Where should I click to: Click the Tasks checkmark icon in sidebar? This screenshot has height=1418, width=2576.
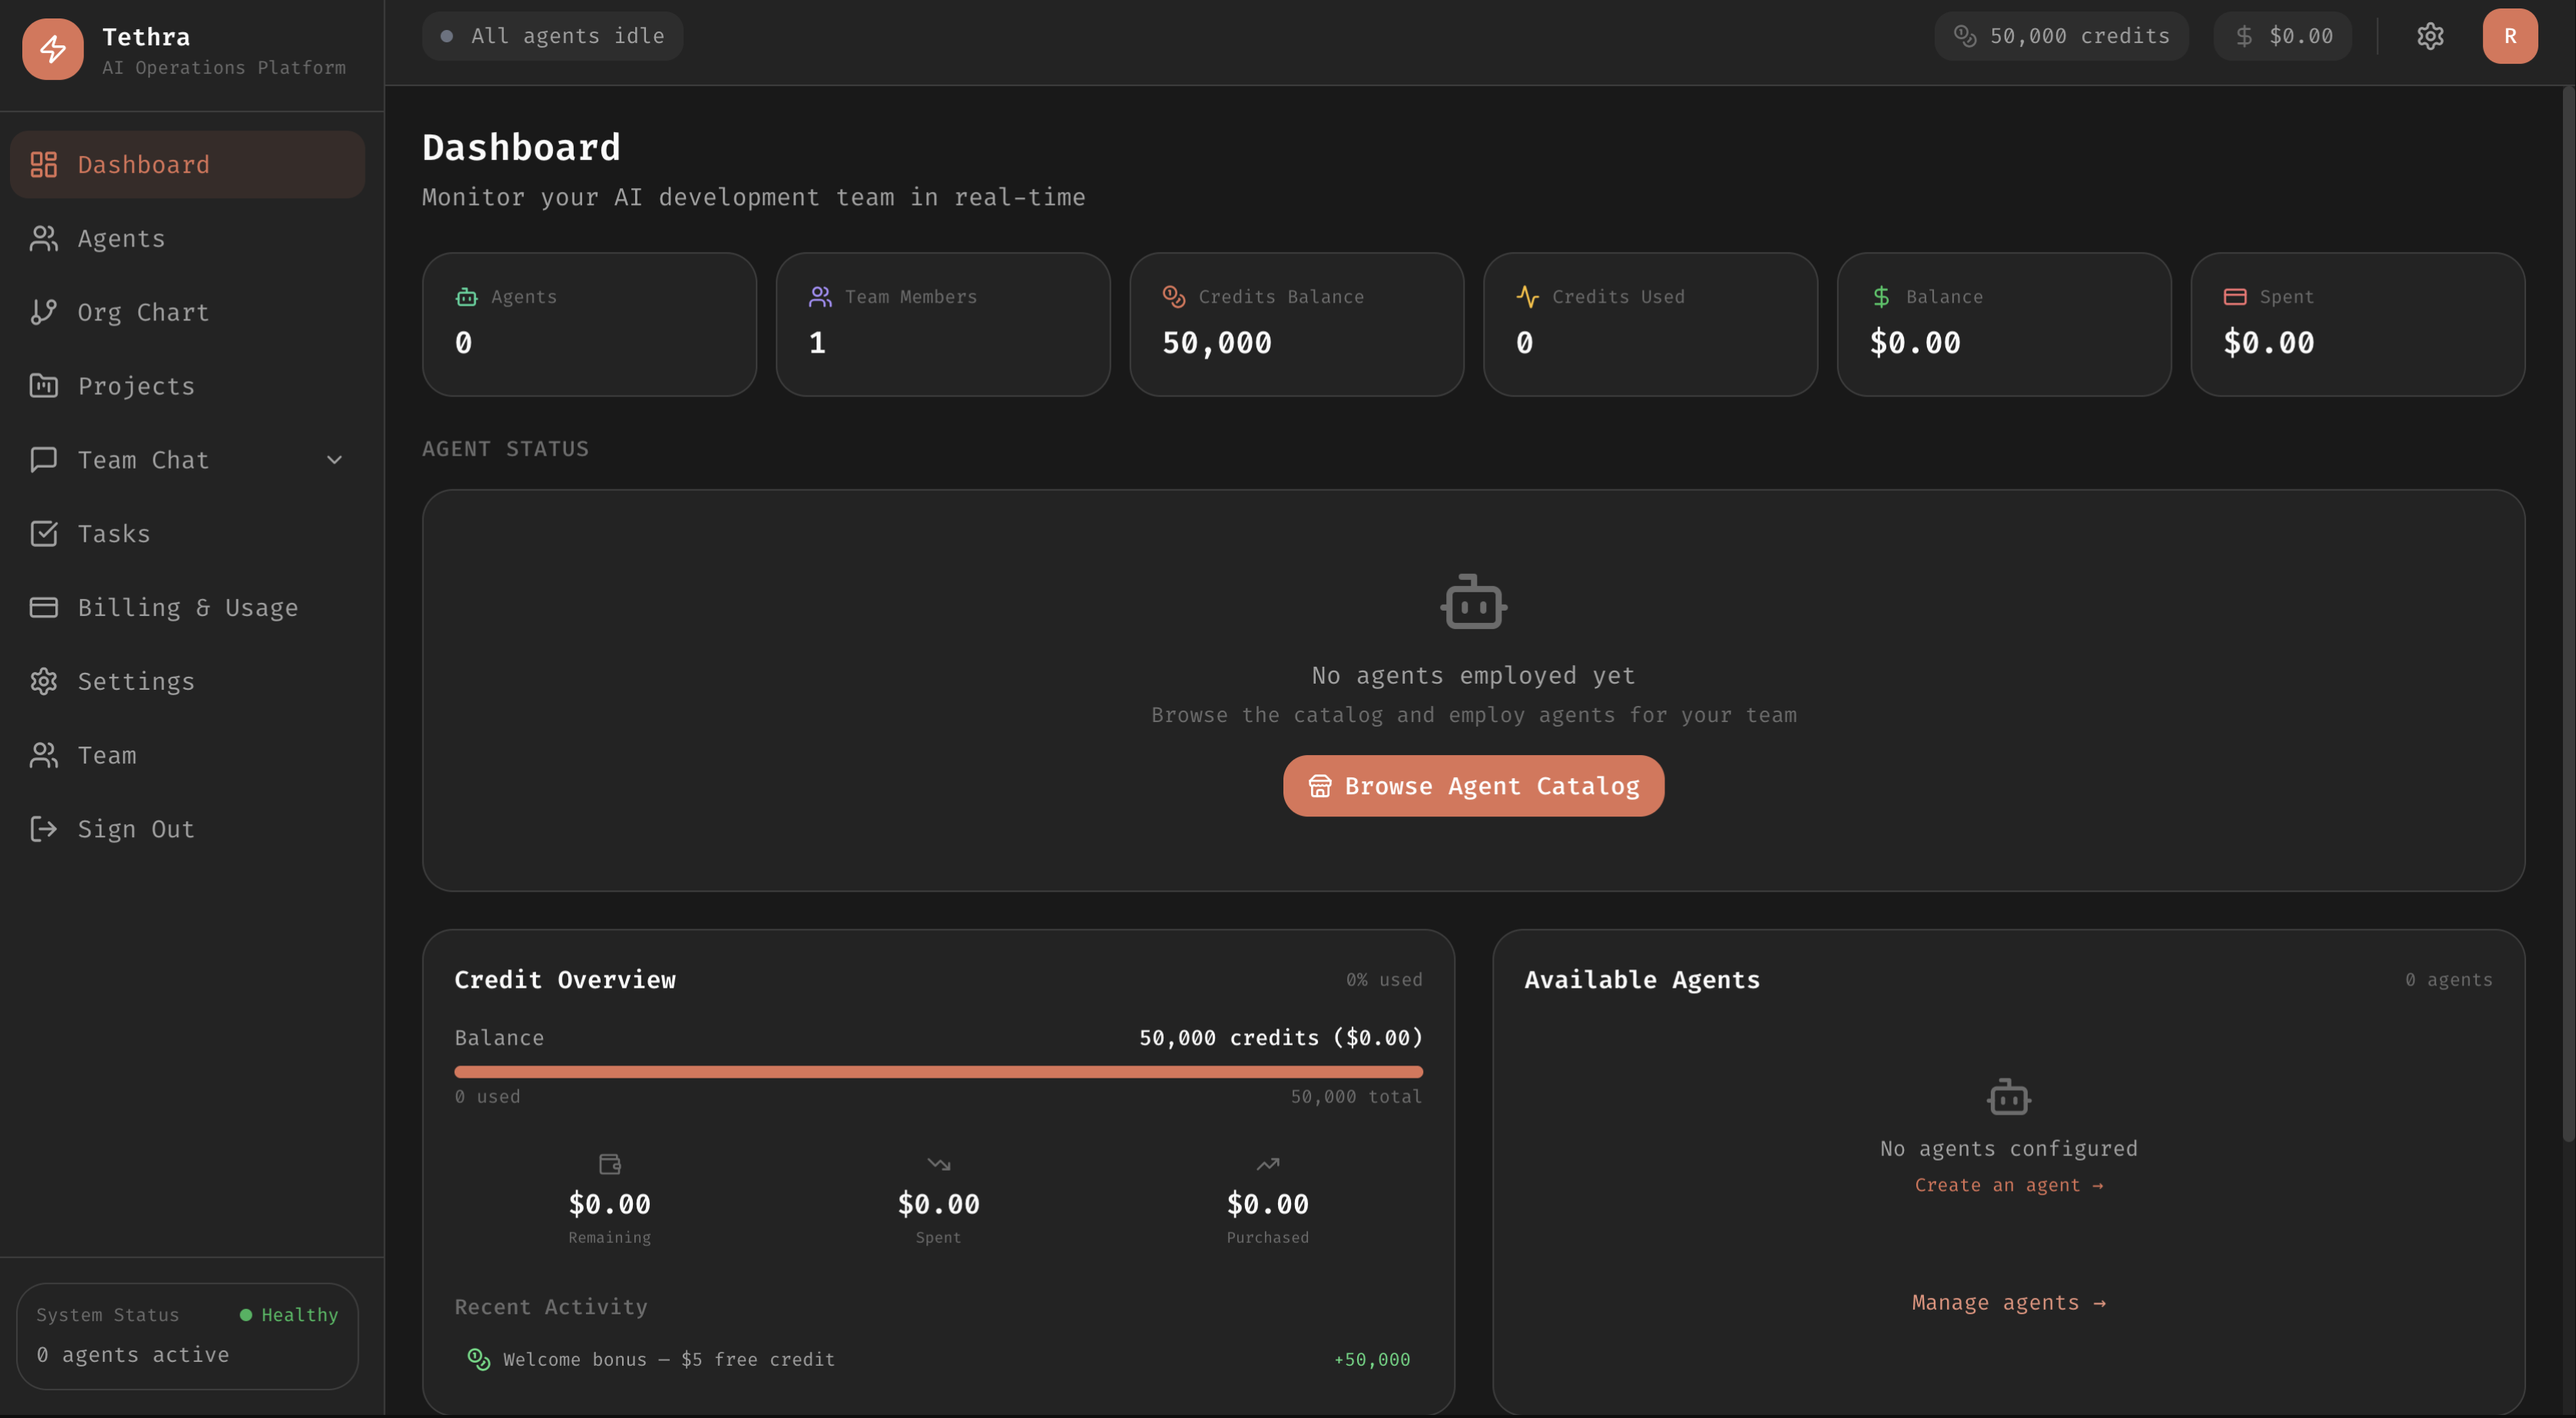(43, 534)
